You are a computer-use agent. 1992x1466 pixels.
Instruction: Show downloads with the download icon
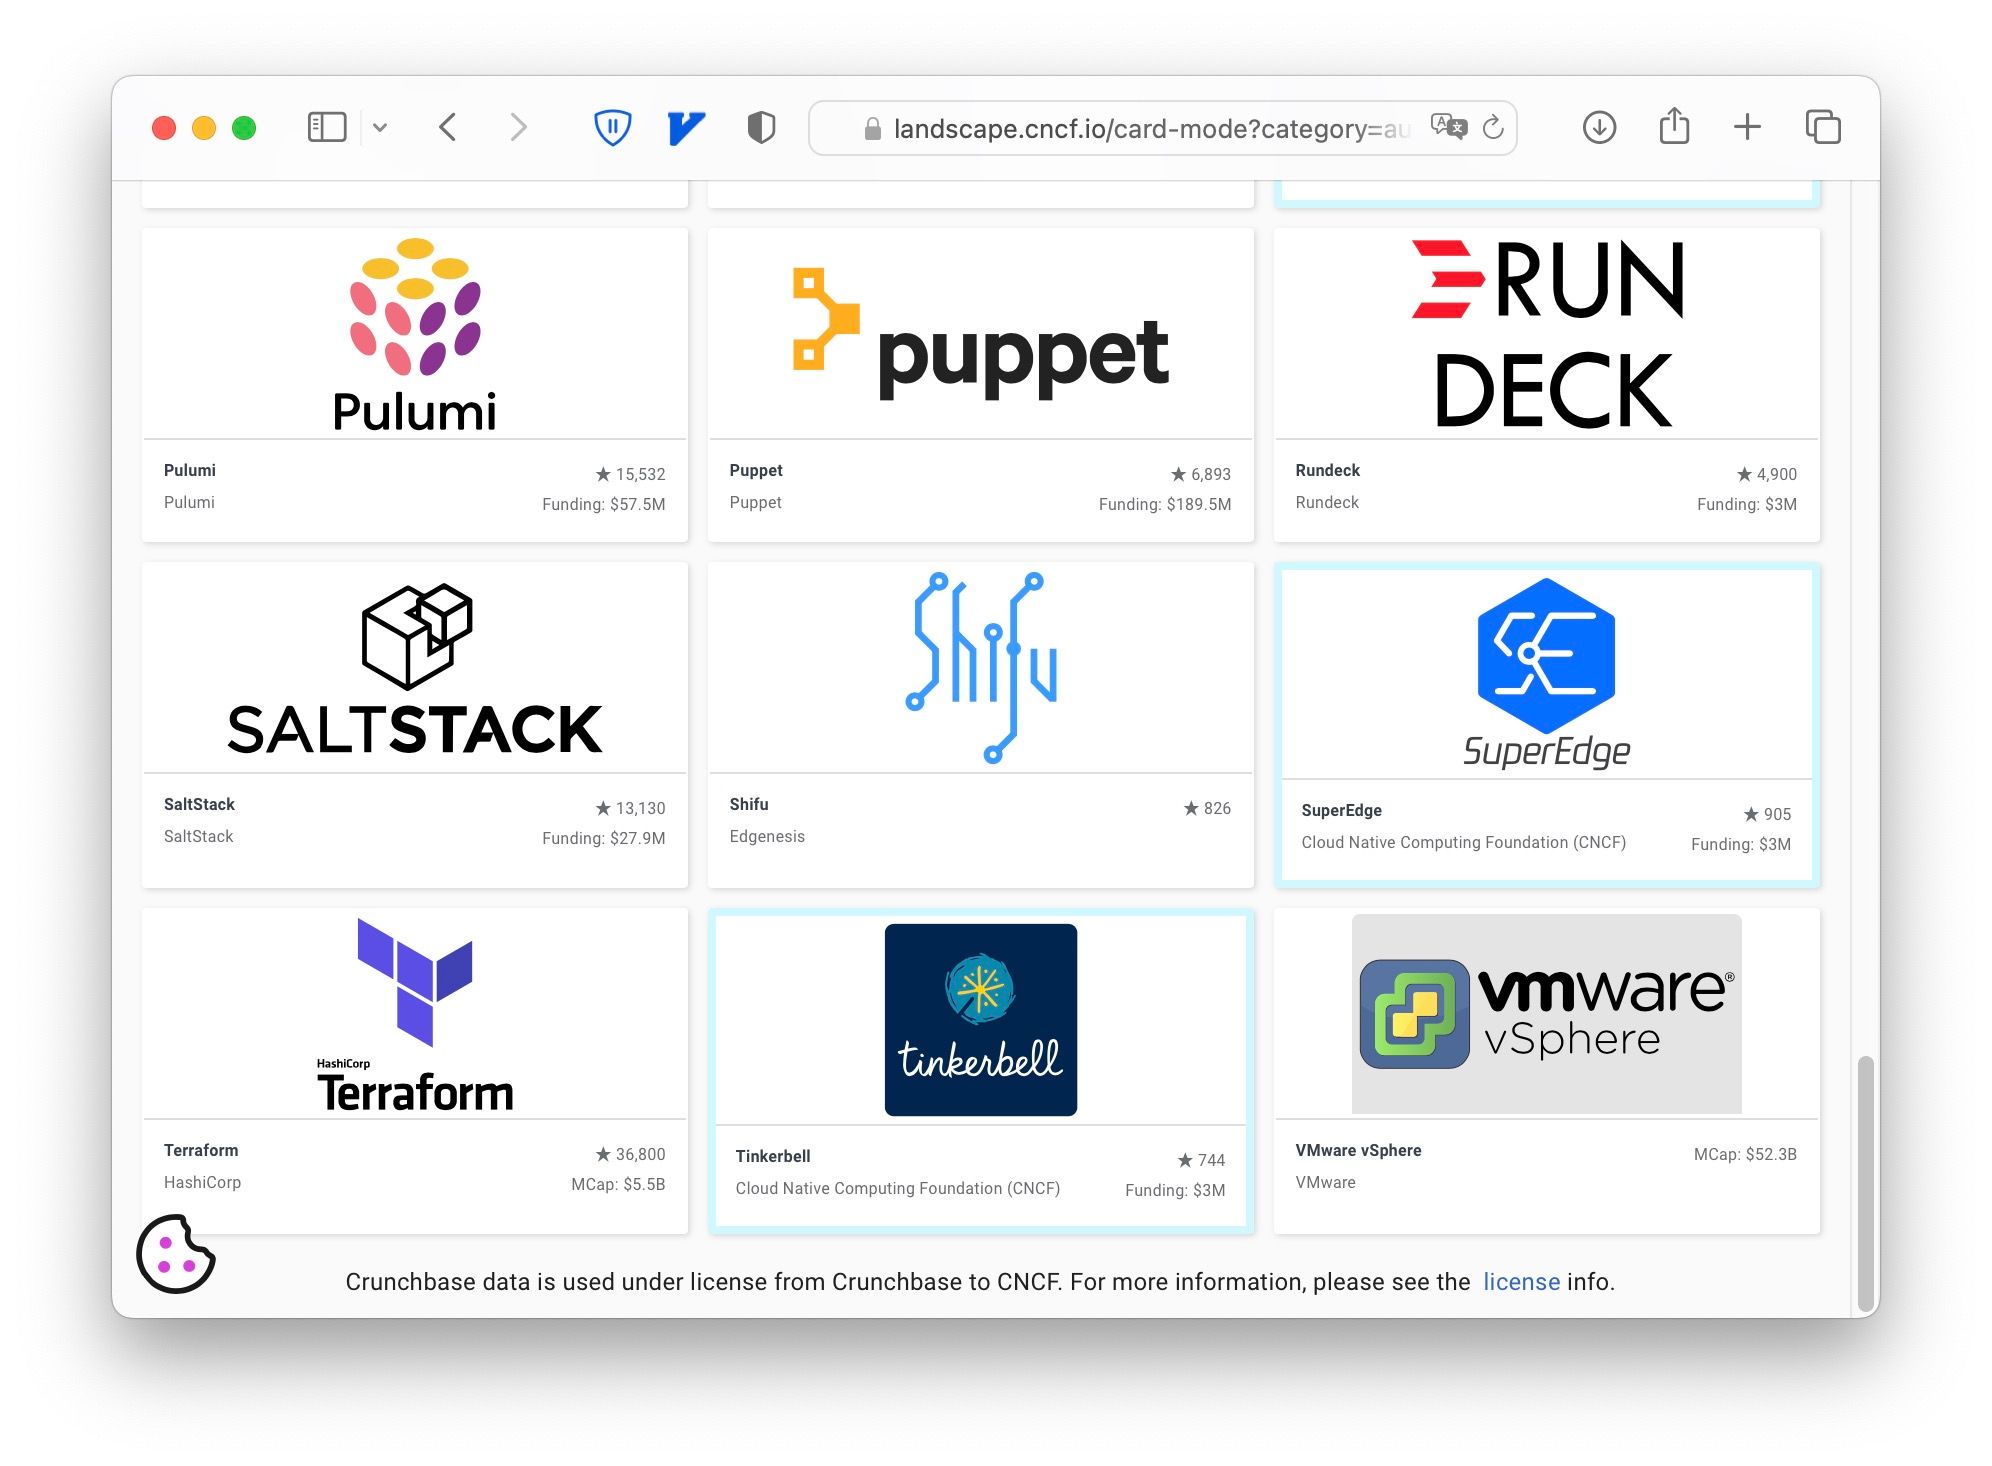(x=1599, y=128)
